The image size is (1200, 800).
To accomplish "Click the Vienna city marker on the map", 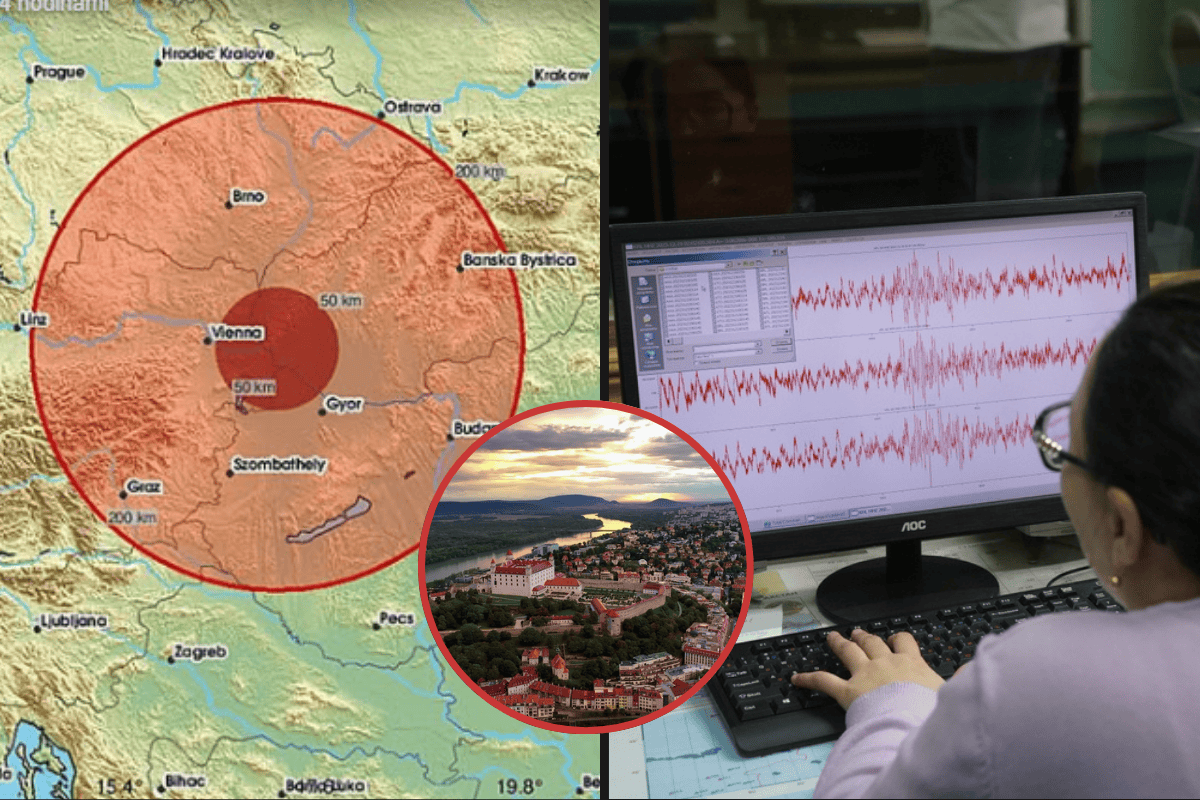I will click(207, 340).
